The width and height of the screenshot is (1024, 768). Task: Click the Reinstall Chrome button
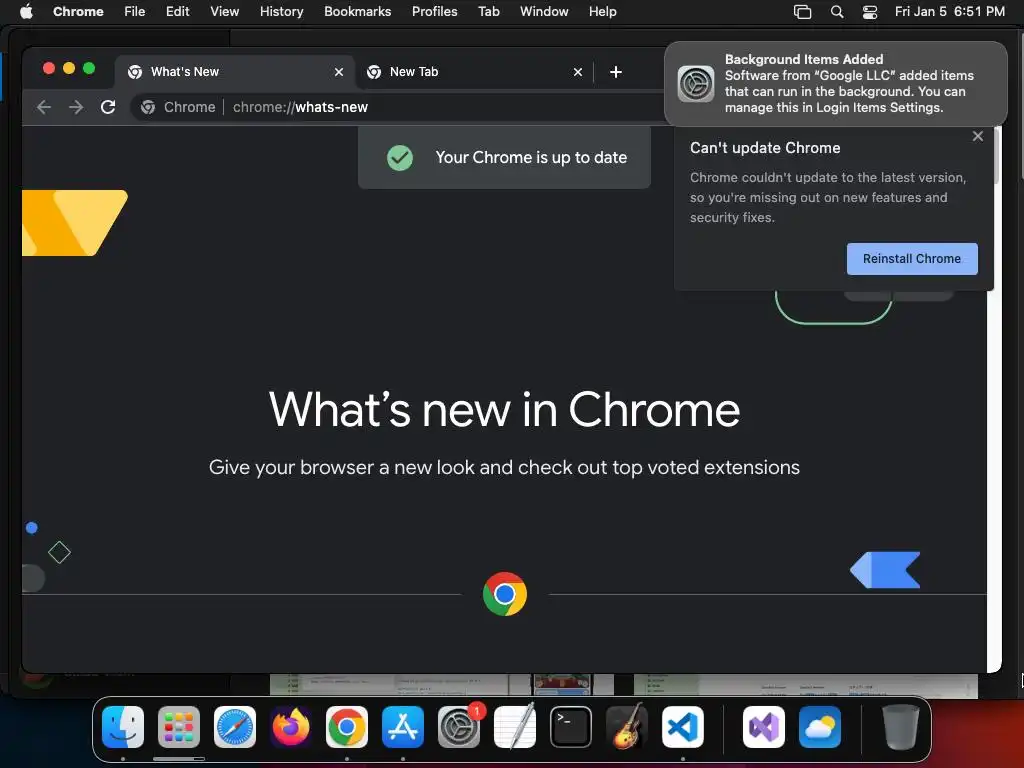pos(912,259)
